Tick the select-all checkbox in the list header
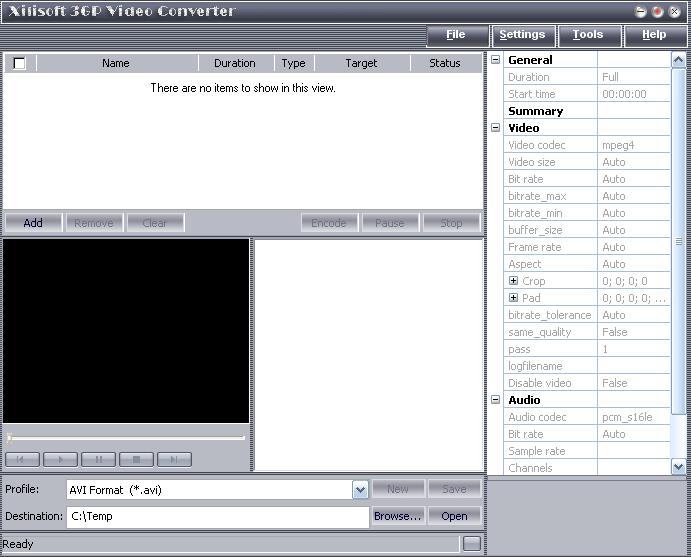The image size is (691, 557). tap(19, 63)
